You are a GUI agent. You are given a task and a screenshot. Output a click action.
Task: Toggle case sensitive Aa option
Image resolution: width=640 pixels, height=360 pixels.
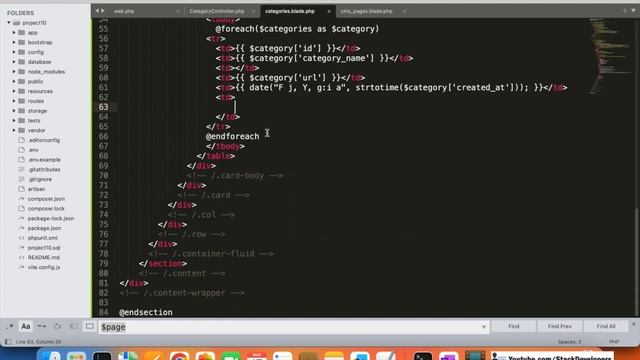tap(26, 327)
